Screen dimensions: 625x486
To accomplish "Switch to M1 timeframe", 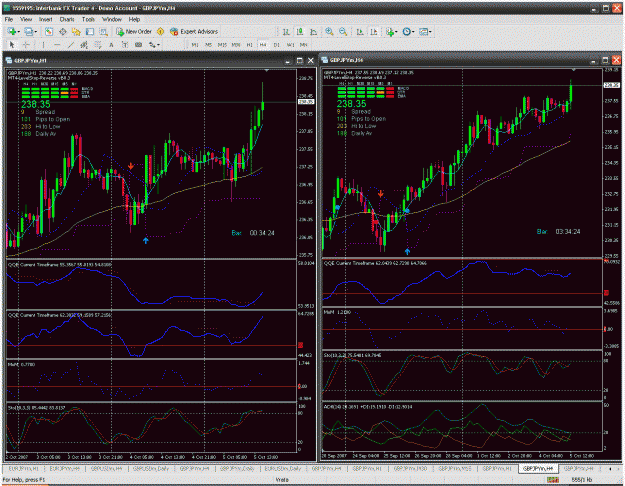I will click(195, 45).
